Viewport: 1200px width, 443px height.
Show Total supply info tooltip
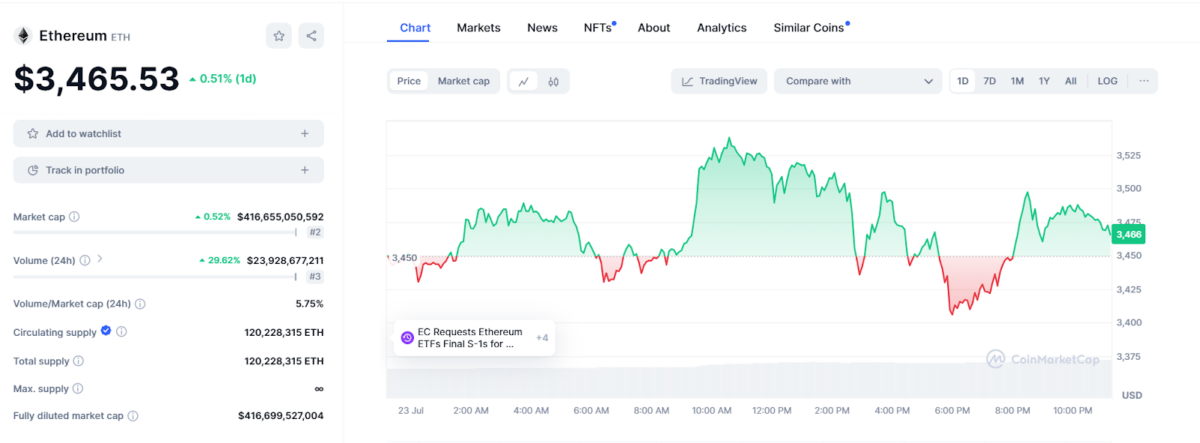(78, 360)
